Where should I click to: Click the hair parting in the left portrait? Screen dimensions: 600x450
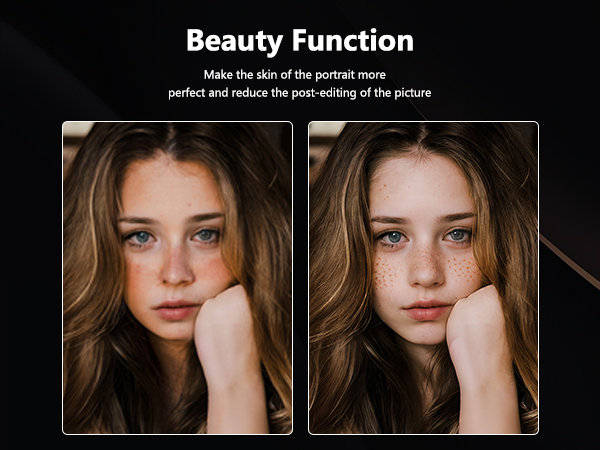pos(171,139)
